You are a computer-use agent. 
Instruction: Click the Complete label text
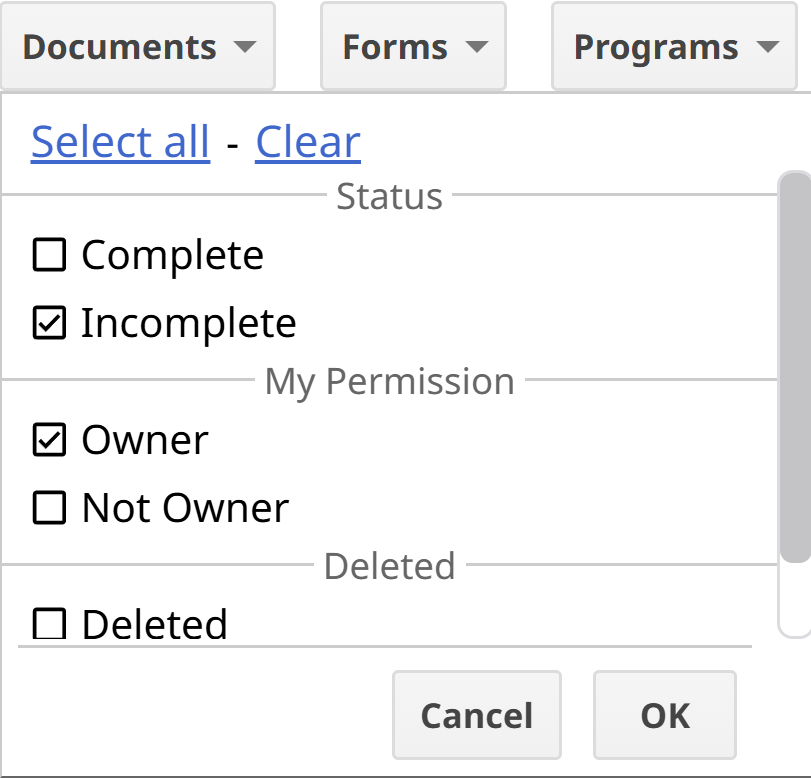coord(172,255)
